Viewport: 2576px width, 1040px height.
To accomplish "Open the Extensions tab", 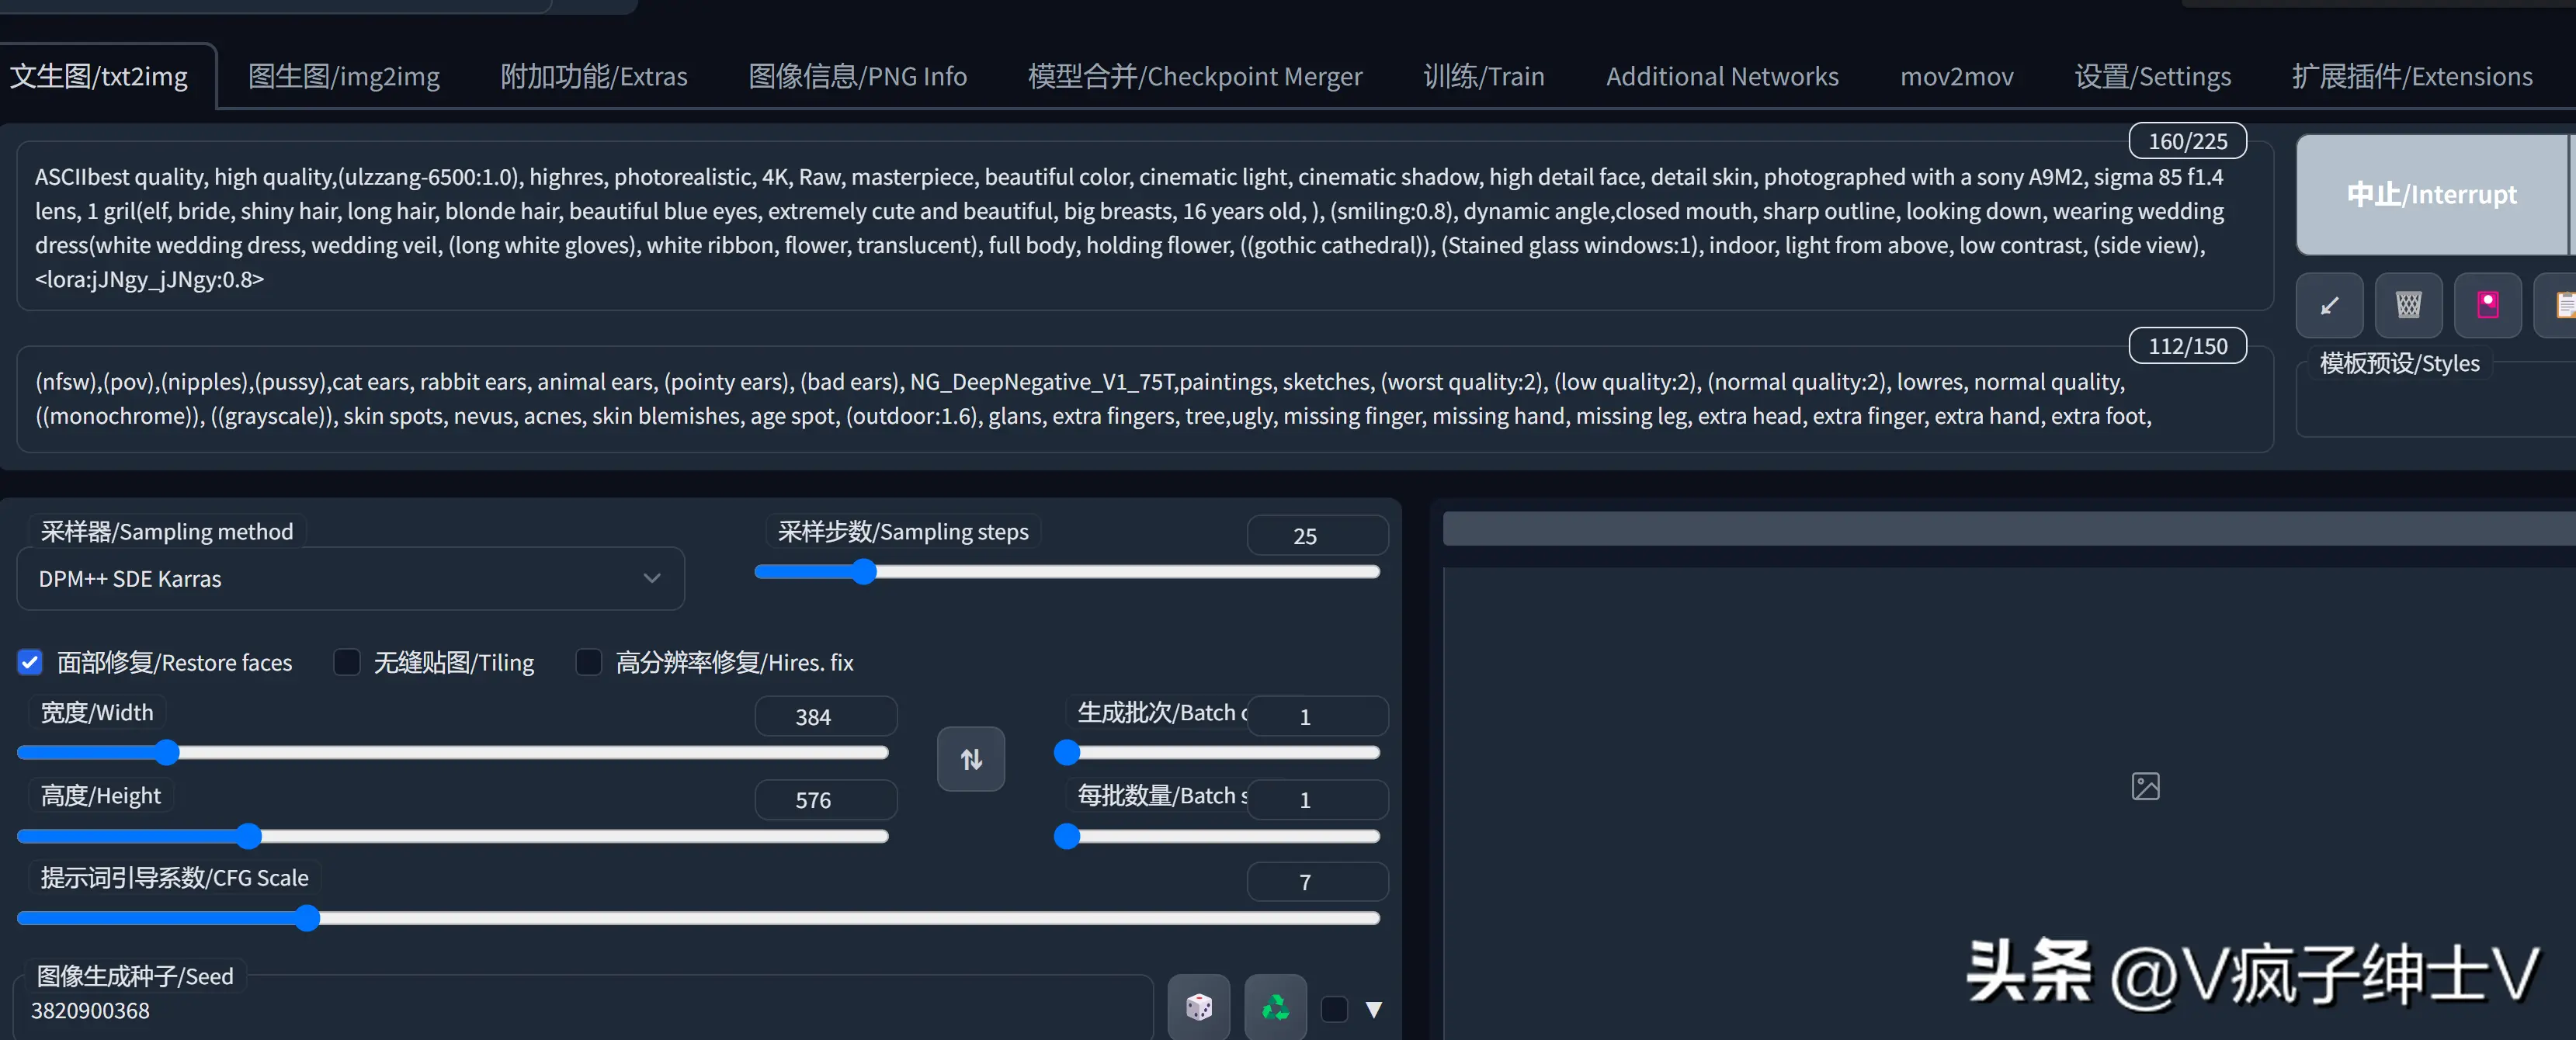I will [x=2411, y=77].
